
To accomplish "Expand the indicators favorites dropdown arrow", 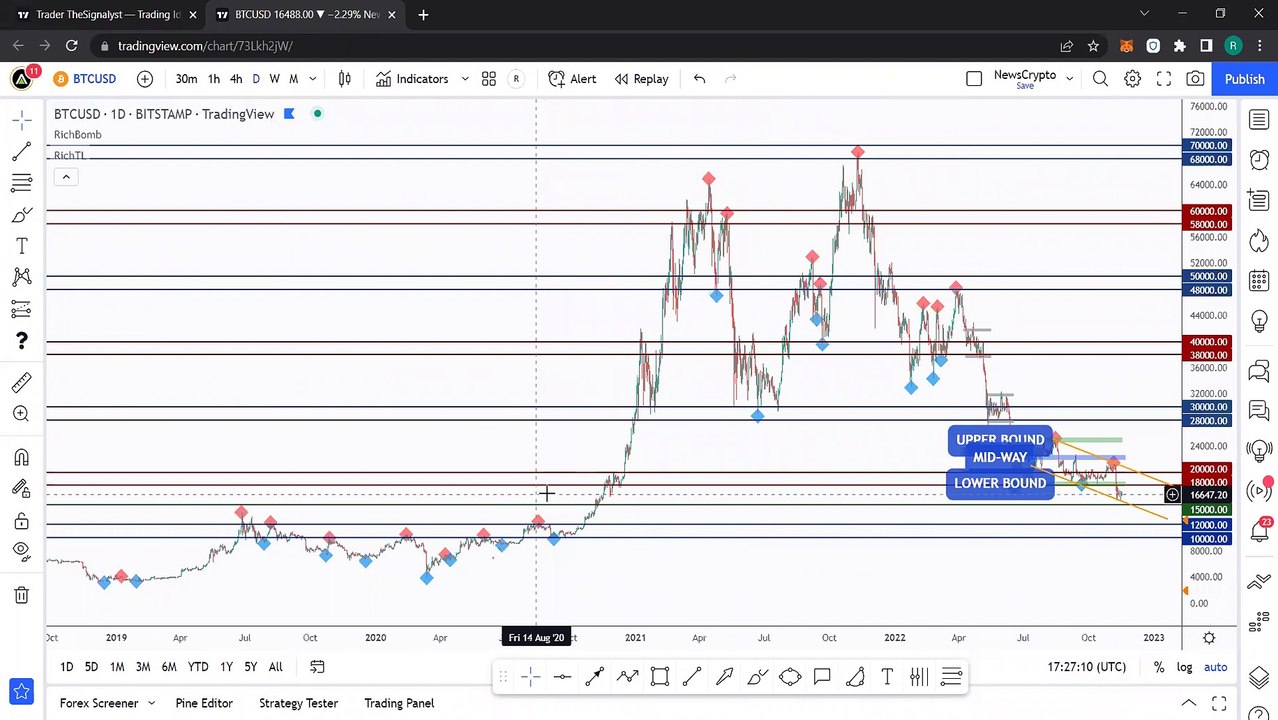I will click(465, 79).
